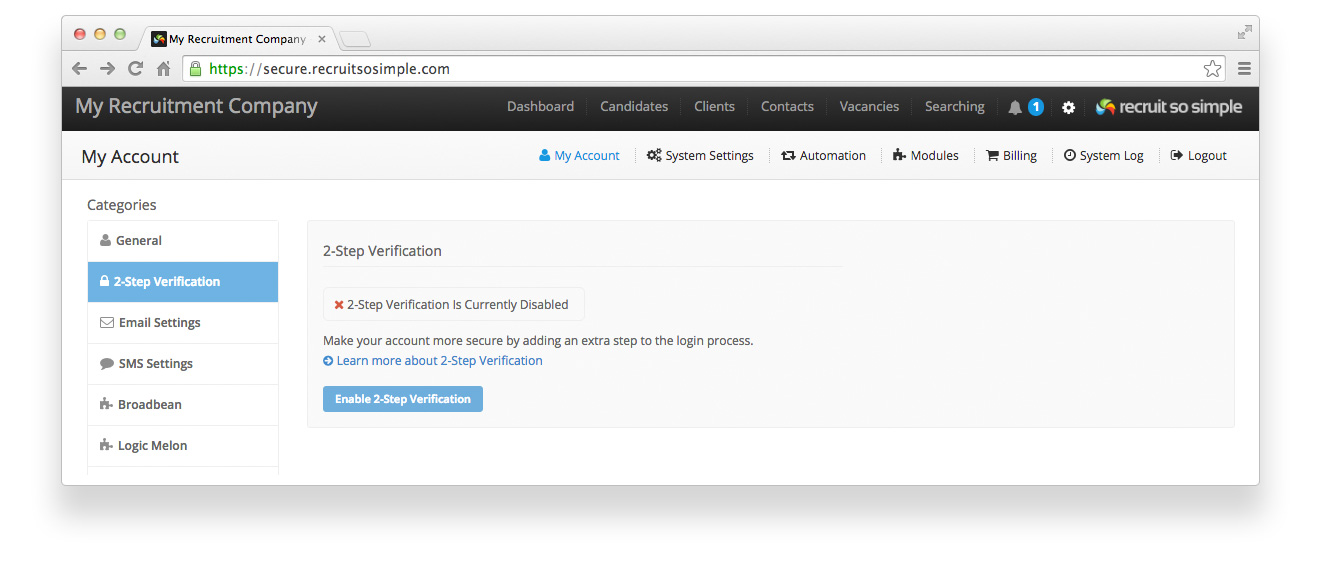1325x562 pixels.
Task: Open Logic Melon category
Action: click(x=183, y=446)
